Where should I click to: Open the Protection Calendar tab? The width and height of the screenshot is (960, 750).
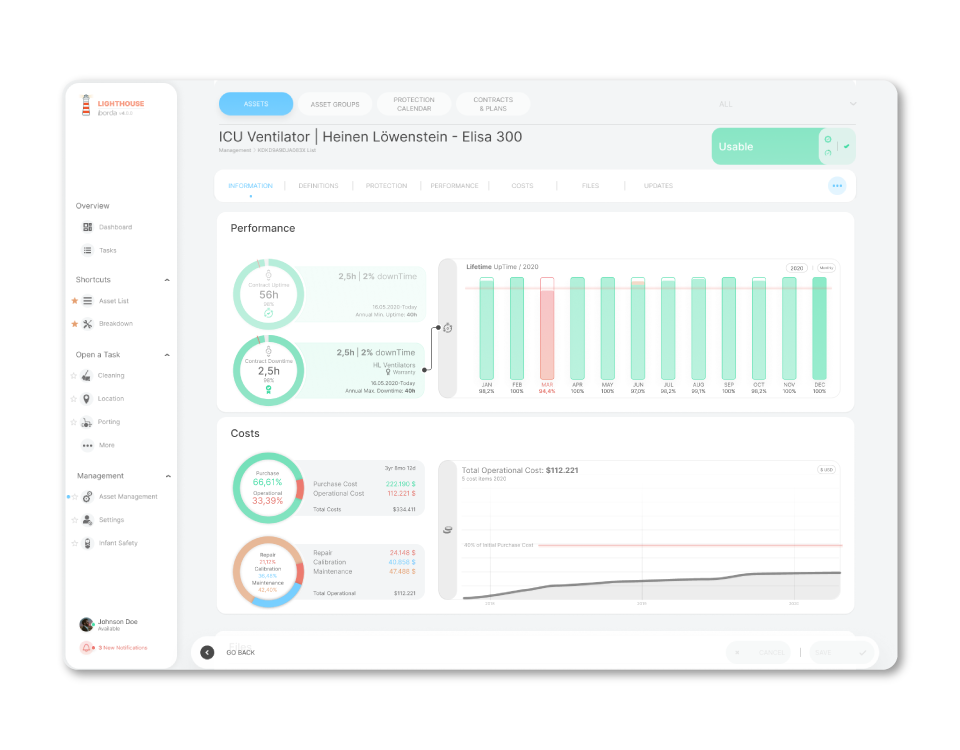click(414, 104)
